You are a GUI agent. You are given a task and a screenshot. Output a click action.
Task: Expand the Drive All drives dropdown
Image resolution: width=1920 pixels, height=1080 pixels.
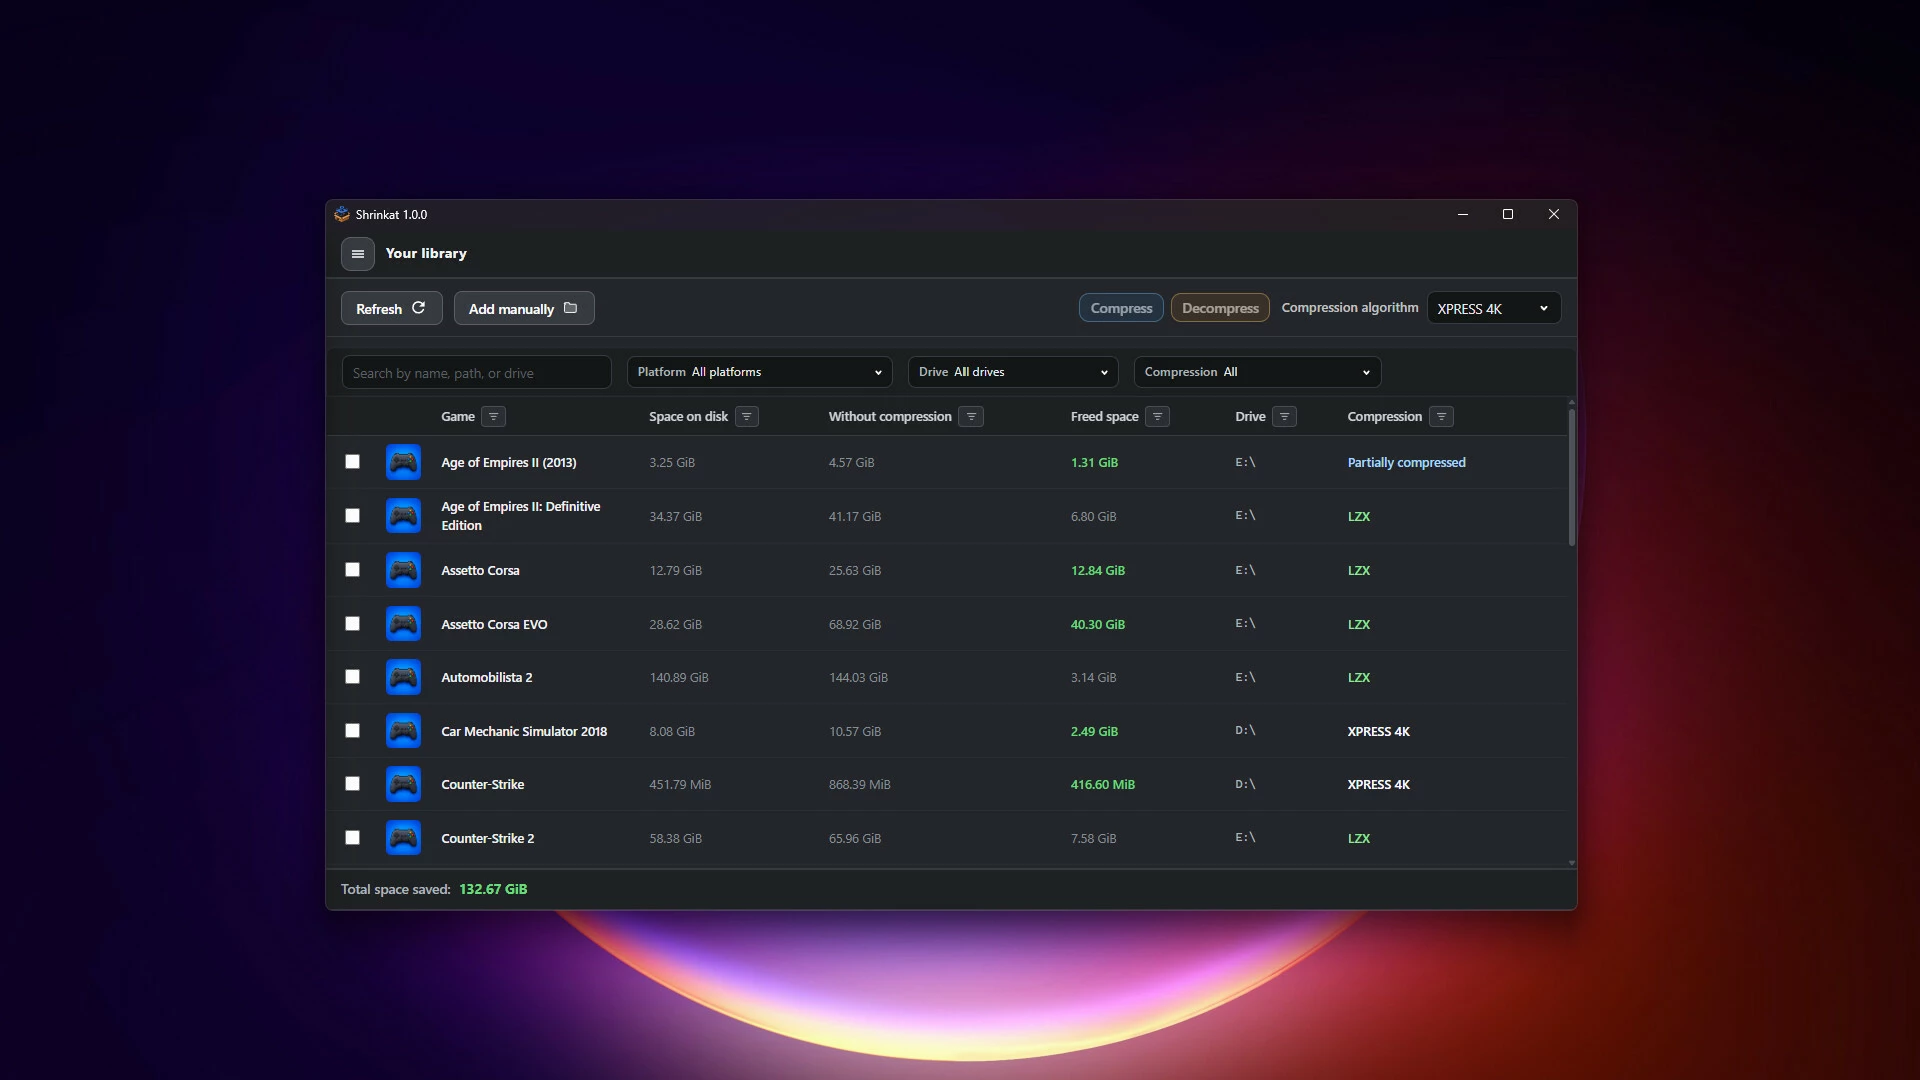[1013, 372]
